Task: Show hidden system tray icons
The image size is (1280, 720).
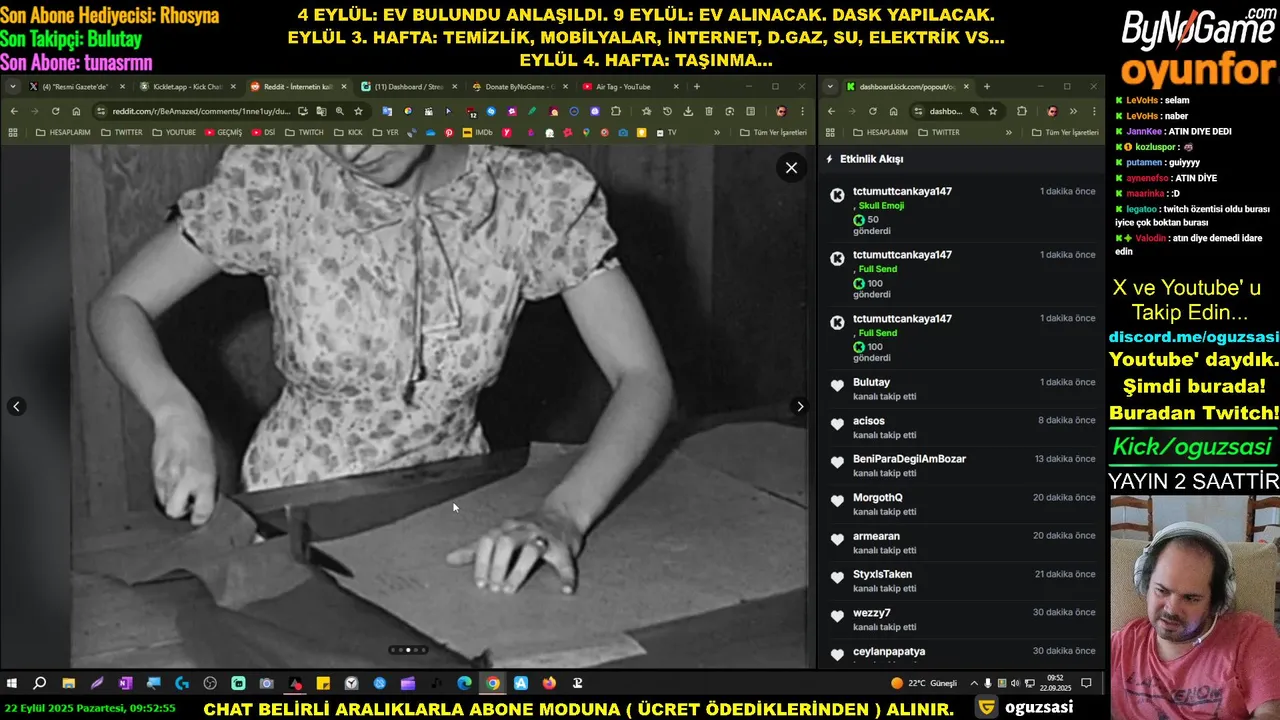Action: pos(975,683)
